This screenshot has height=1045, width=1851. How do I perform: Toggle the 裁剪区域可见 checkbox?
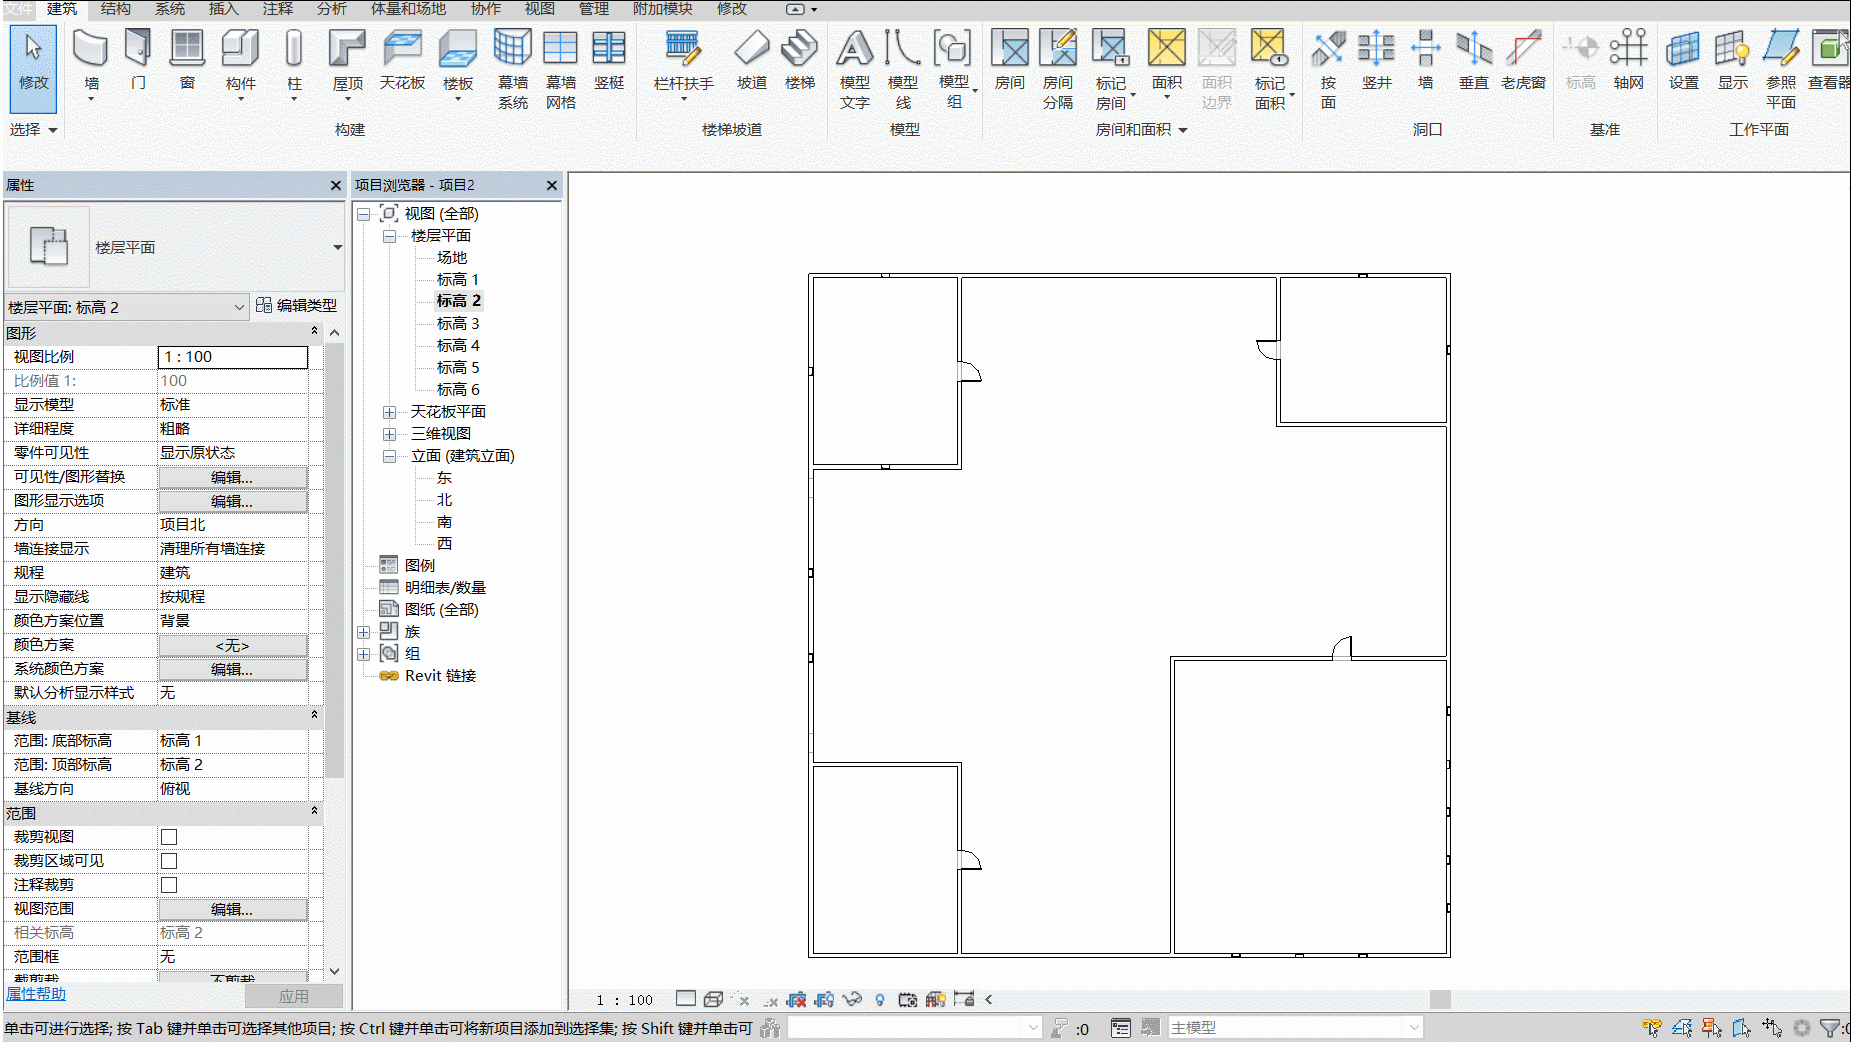coord(169,861)
